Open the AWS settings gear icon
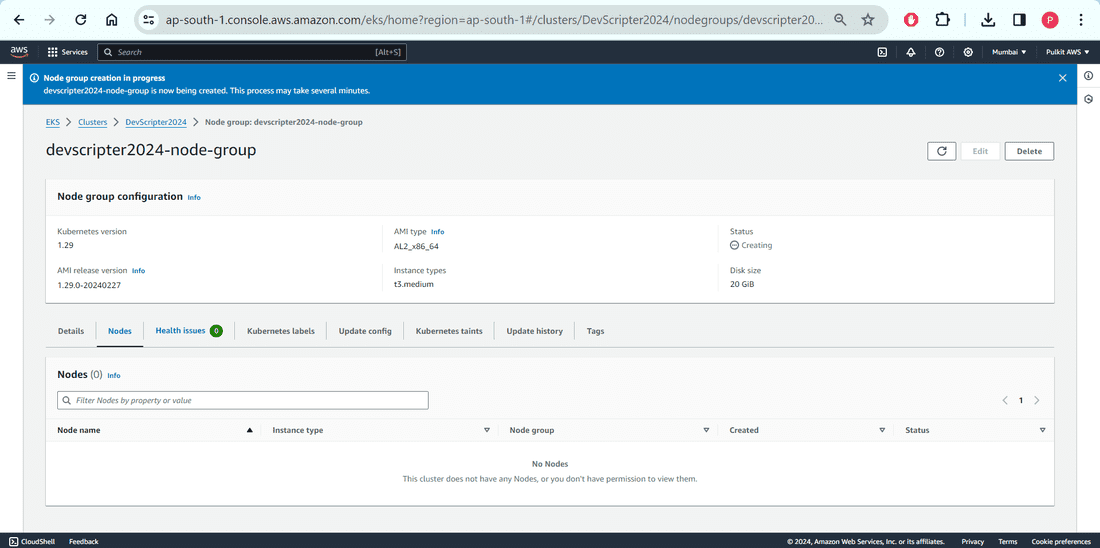 (968, 52)
